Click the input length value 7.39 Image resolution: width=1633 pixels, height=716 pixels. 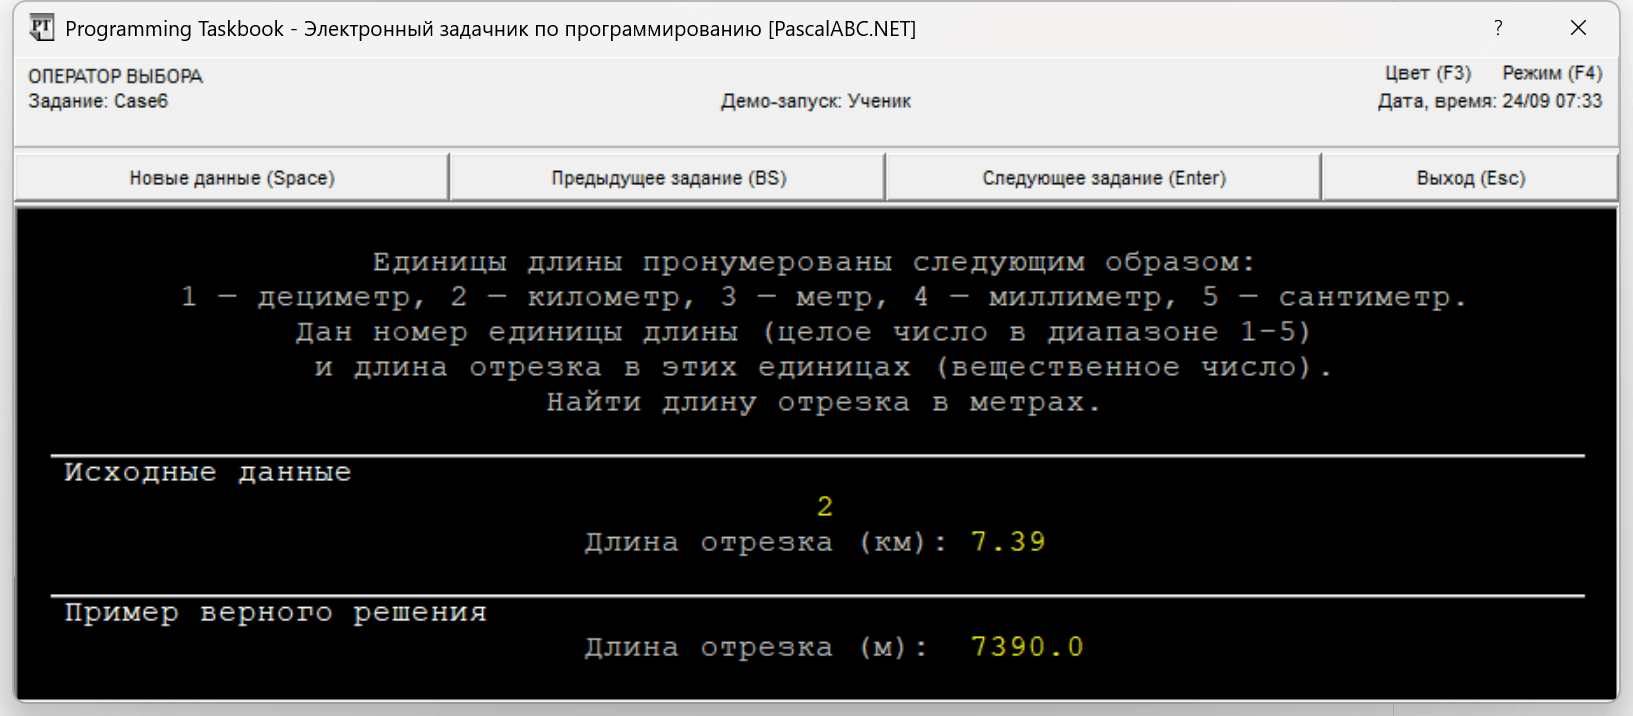coord(1007,542)
